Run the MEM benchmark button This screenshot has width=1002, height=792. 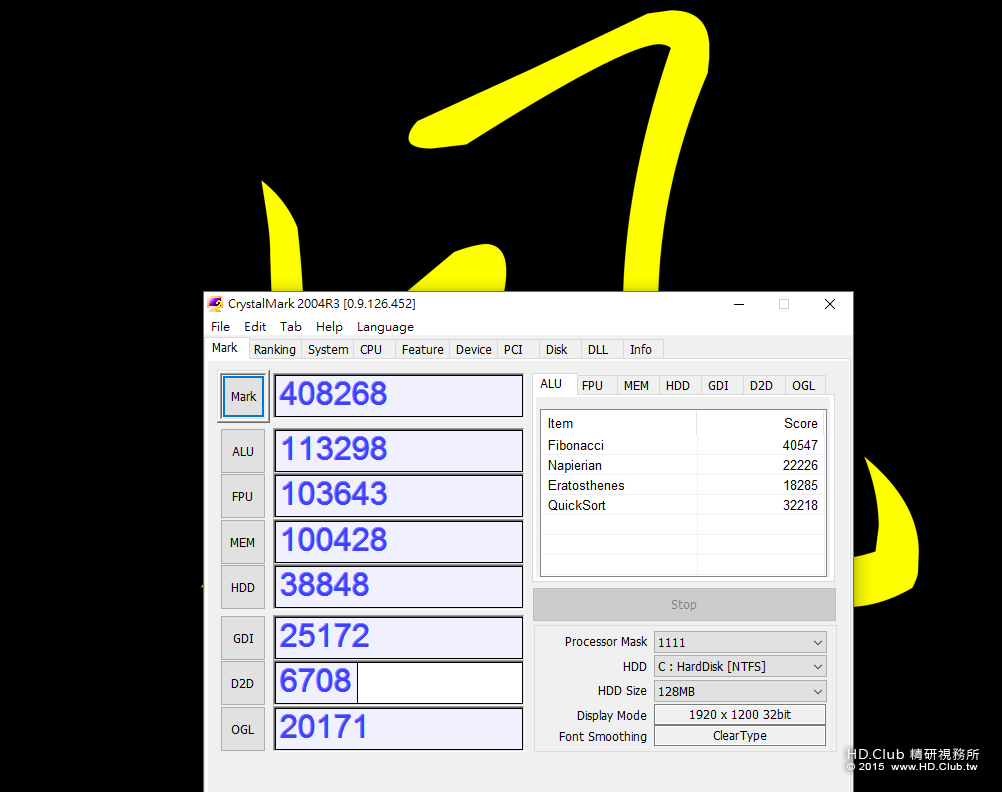[x=243, y=543]
